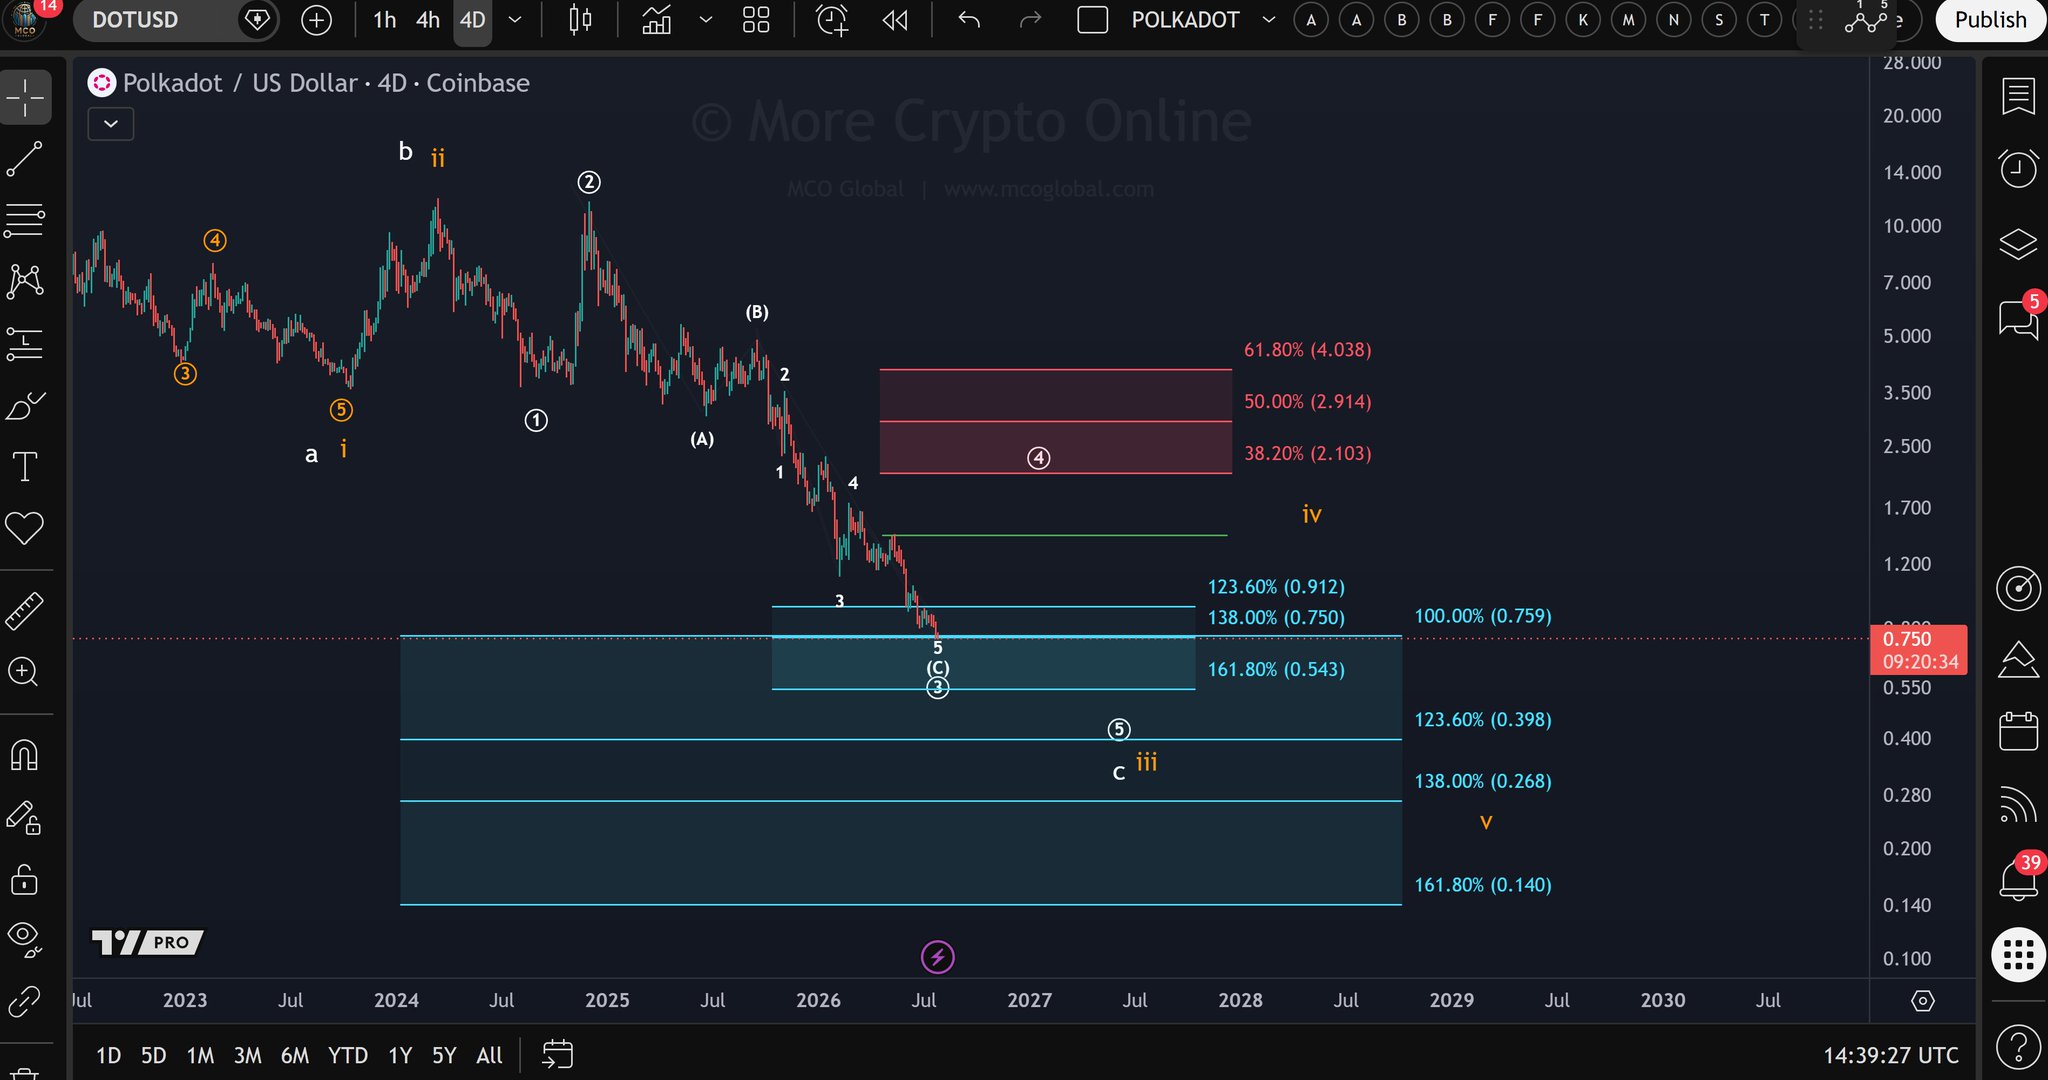The width and height of the screenshot is (2048, 1080).
Task: Open the DOTUSD symbol search
Action: tap(136, 20)
